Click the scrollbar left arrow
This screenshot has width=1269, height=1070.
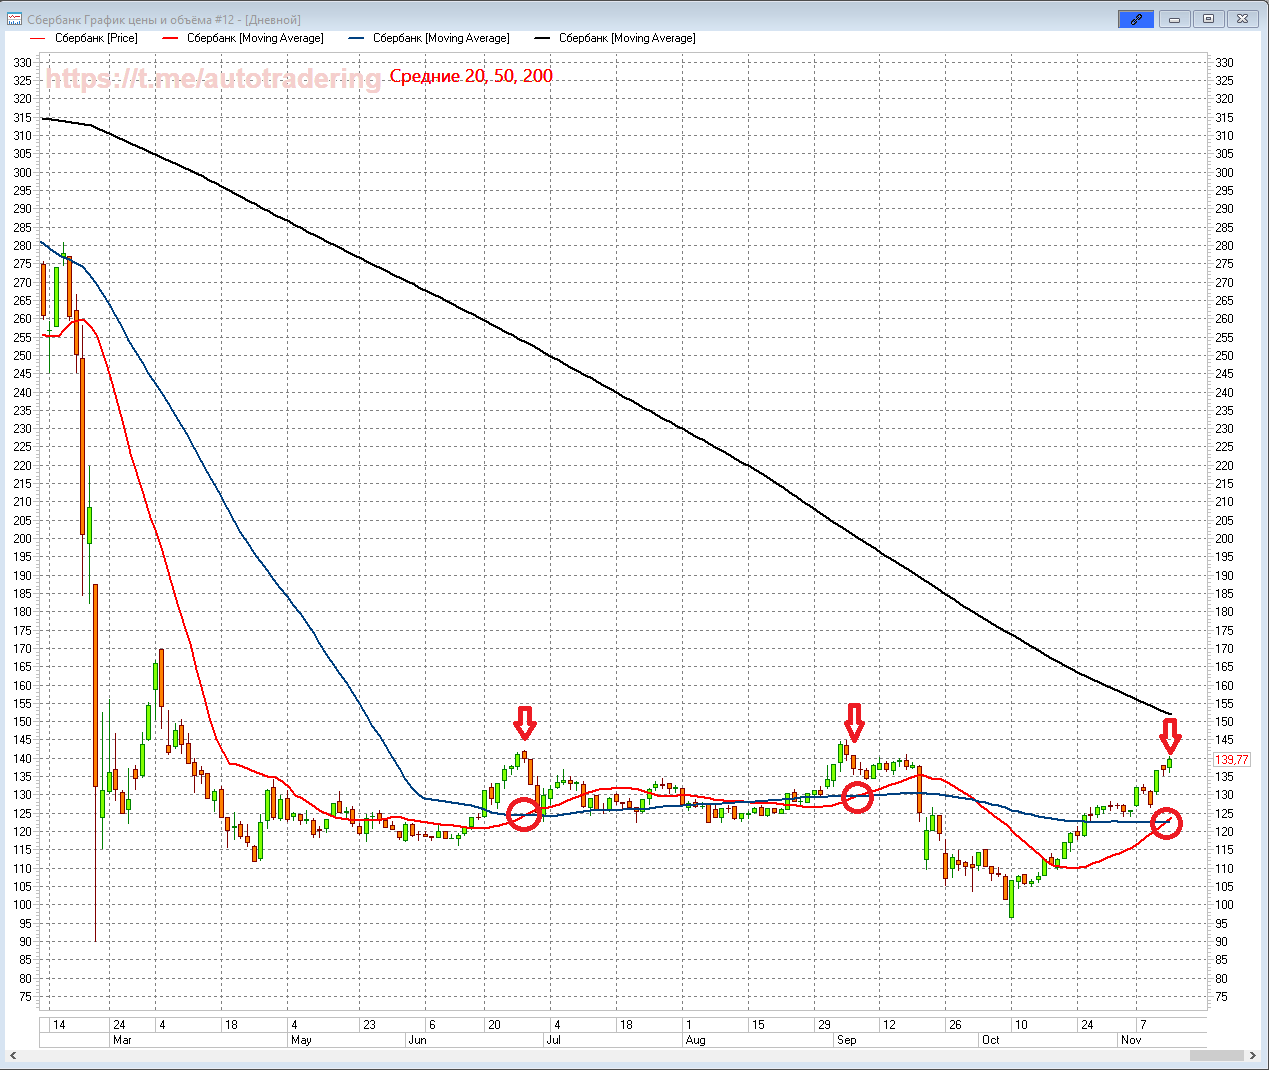point(13,1055)
